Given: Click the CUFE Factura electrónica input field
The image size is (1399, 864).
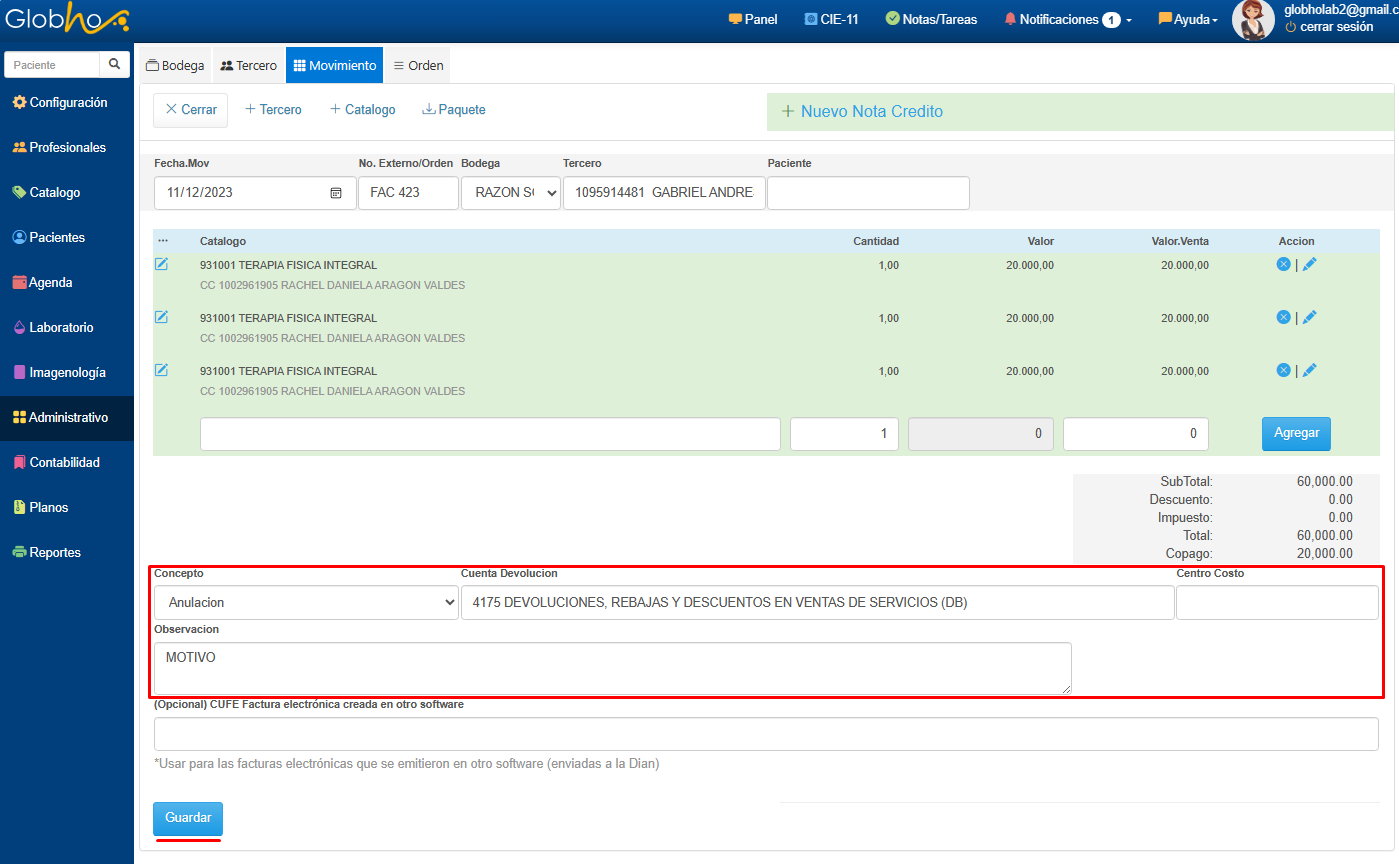Looking at the screenshot, I should click(x=766, y=733).
